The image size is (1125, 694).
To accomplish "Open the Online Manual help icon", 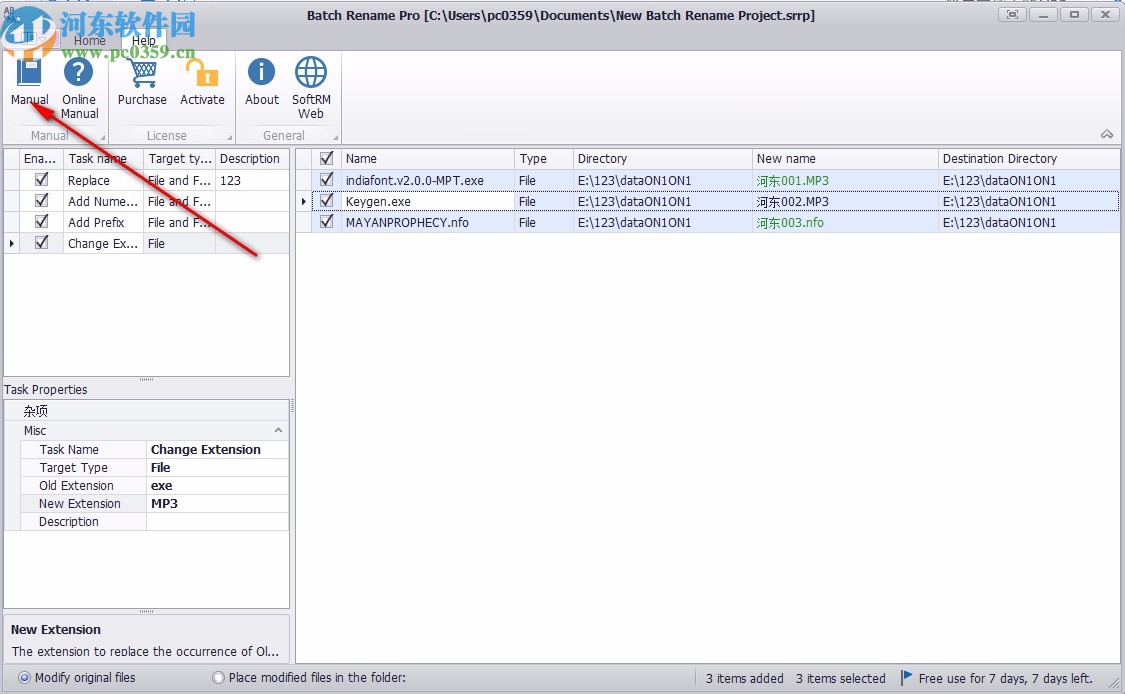I will [x=79, y=74].
